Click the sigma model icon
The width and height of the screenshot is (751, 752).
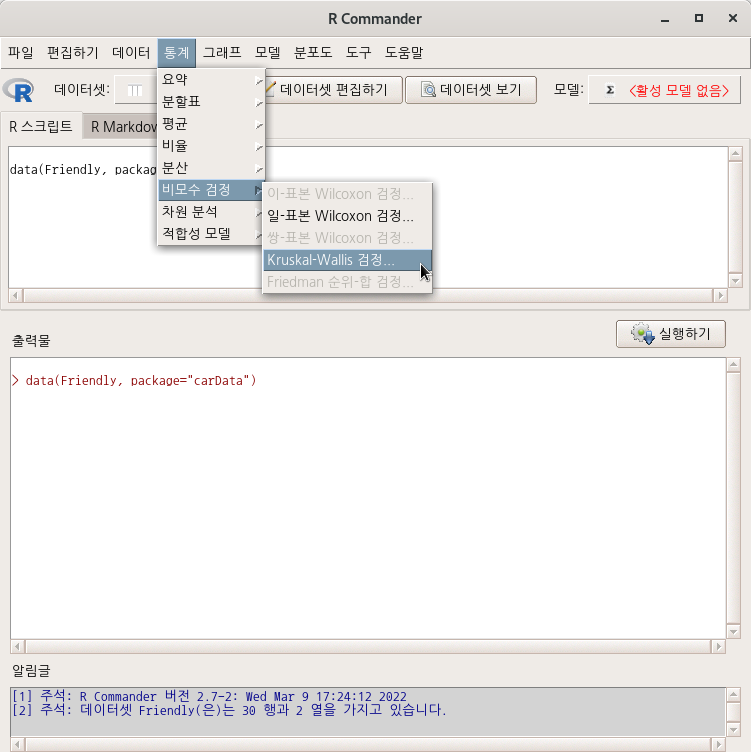[x=610, y=90]
